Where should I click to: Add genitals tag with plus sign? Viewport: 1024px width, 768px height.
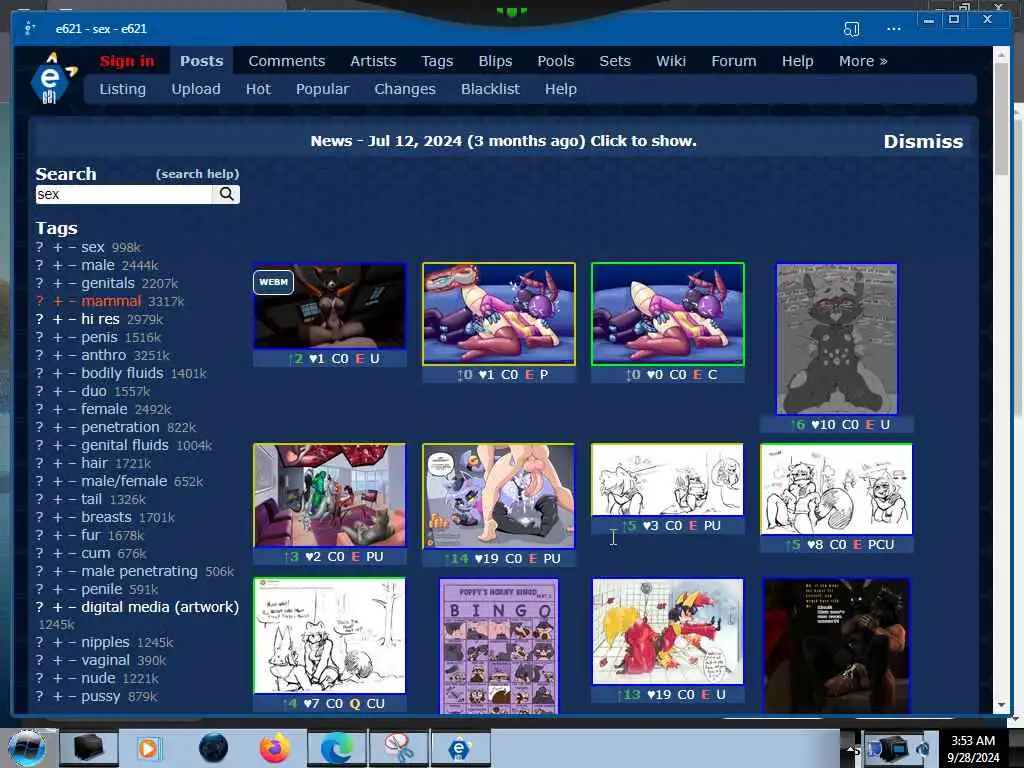pos(57,283)
